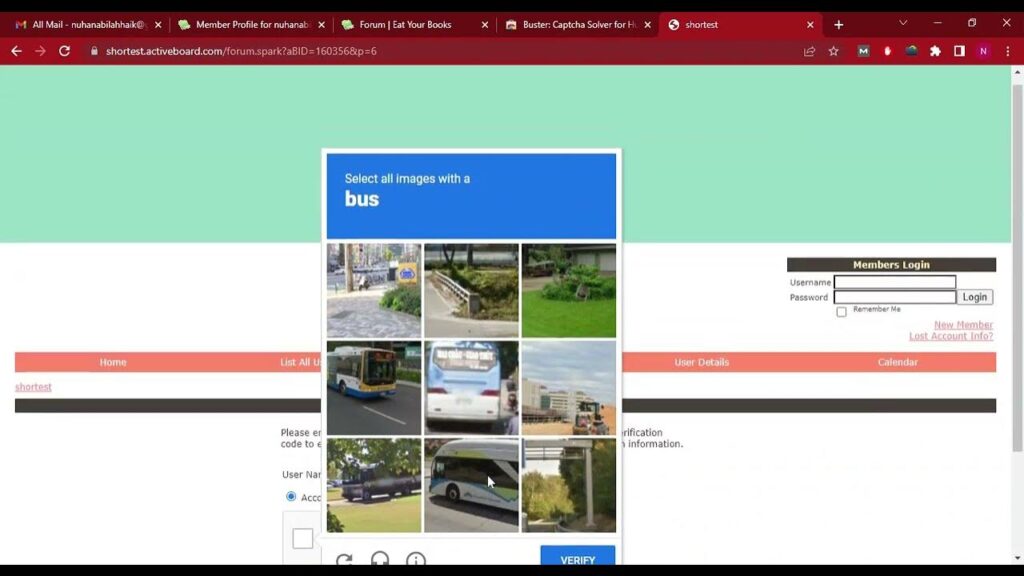
Task: Get an audio challenge via headphones icon
Action: [379, 560]
